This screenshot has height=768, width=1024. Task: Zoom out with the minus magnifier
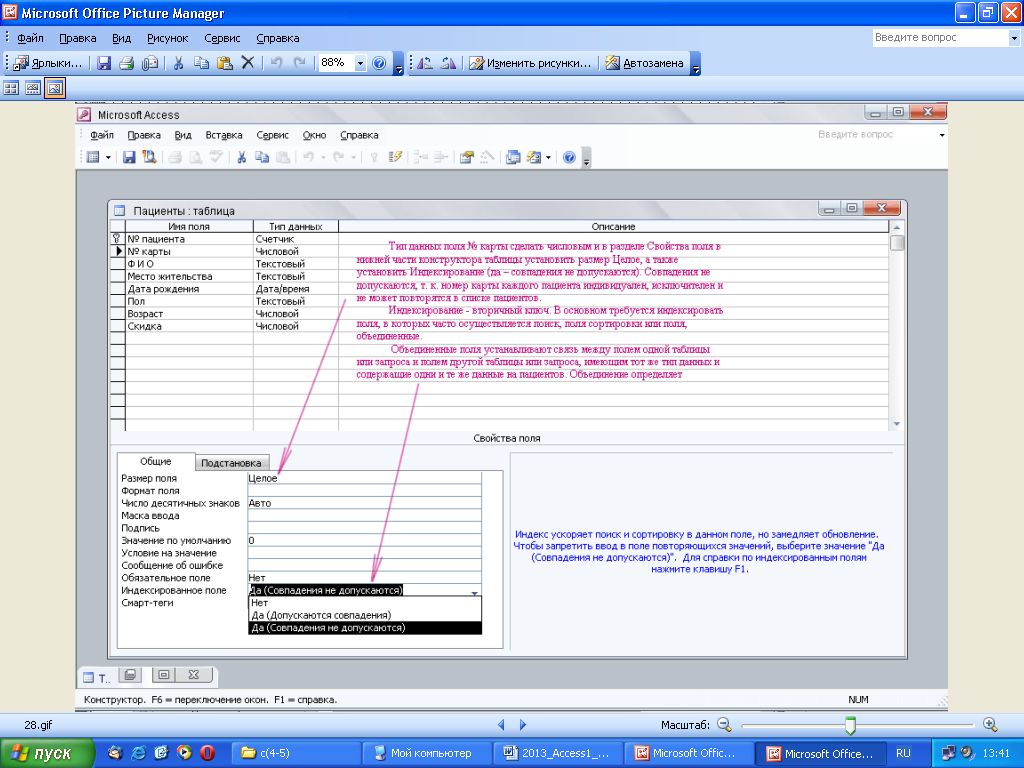(724, 724)
